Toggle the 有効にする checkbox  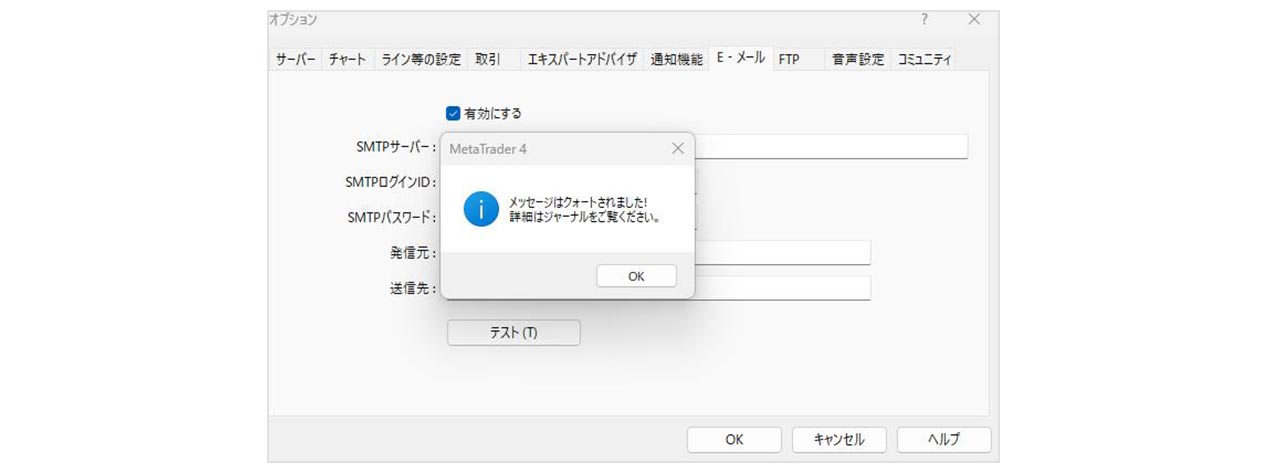[453, 113]
